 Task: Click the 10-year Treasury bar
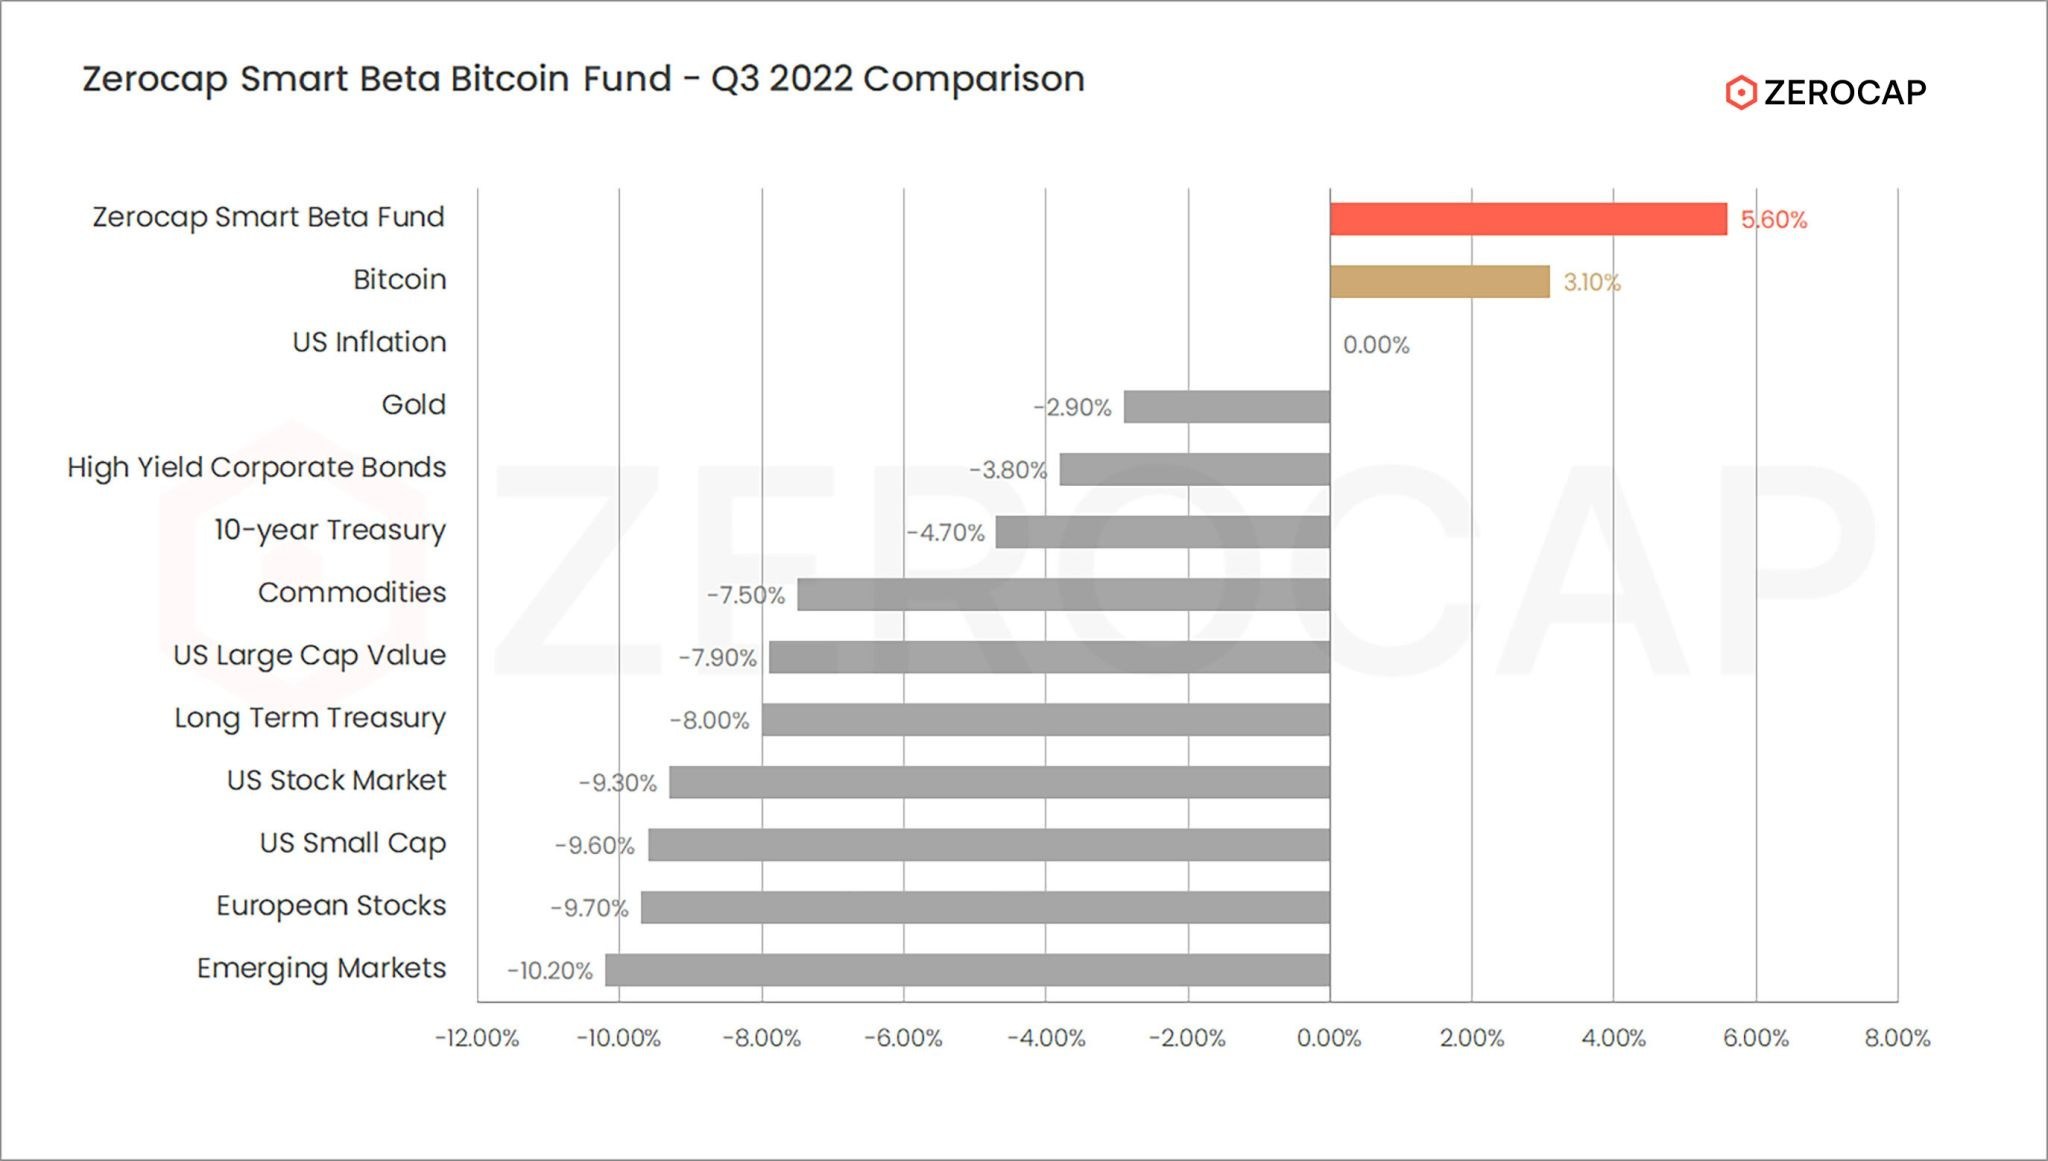pyautogui.click(x=1162, y=532)
